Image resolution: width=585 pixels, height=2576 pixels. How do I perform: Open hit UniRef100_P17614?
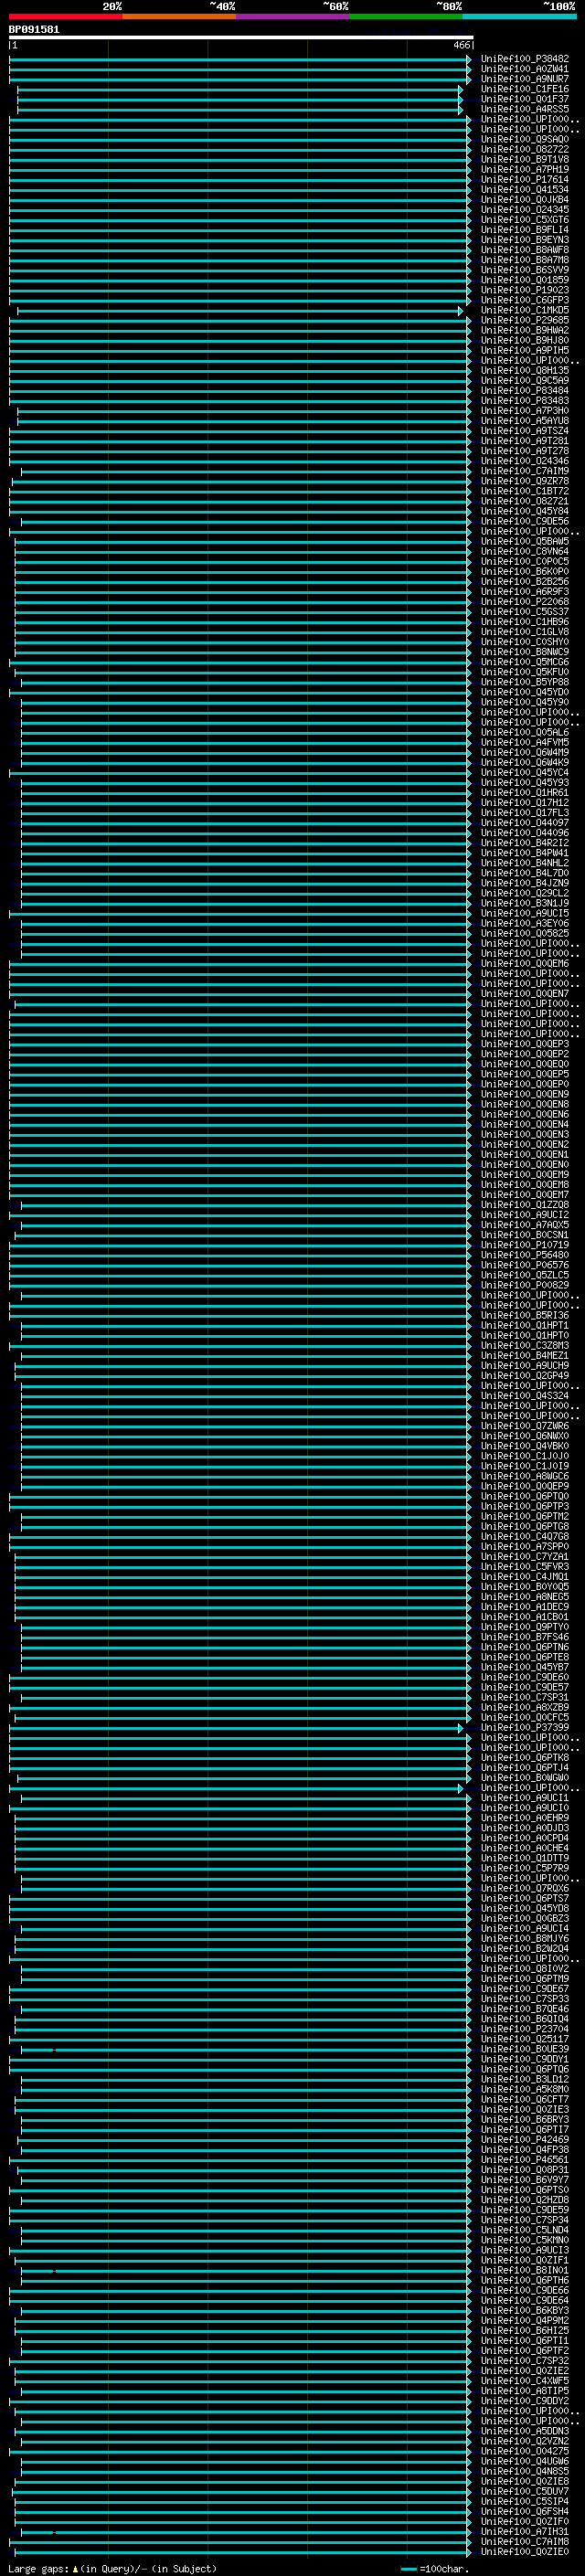tap(525, 180)
